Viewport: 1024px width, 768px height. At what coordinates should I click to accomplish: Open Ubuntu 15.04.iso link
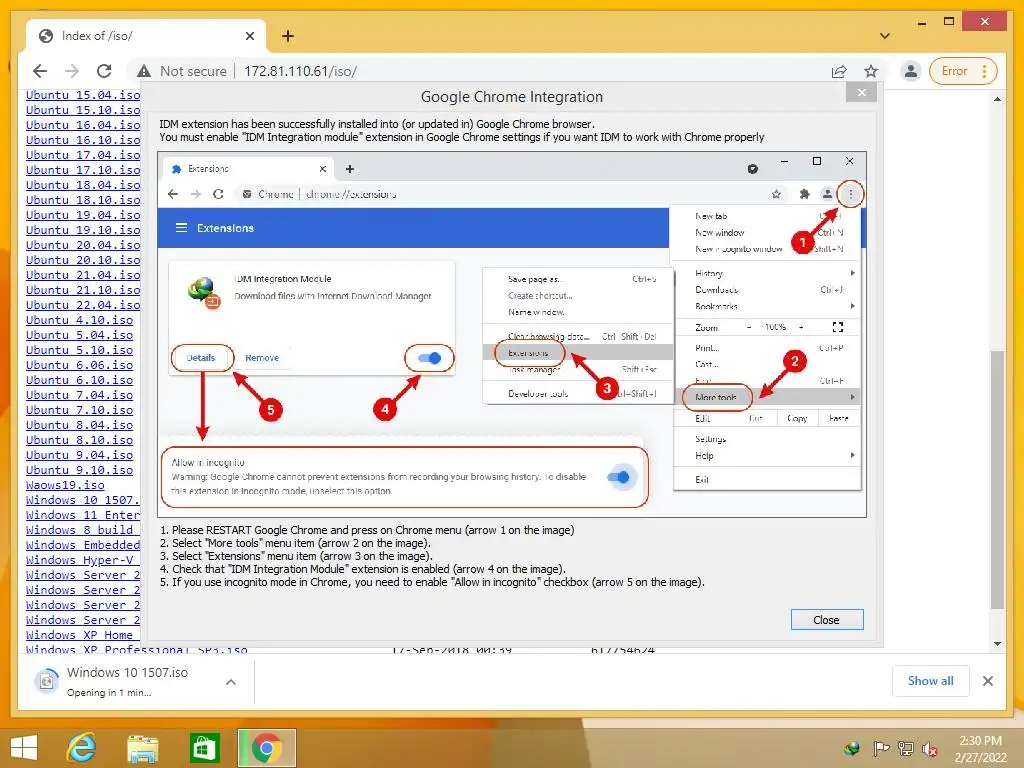pos(83,95)
